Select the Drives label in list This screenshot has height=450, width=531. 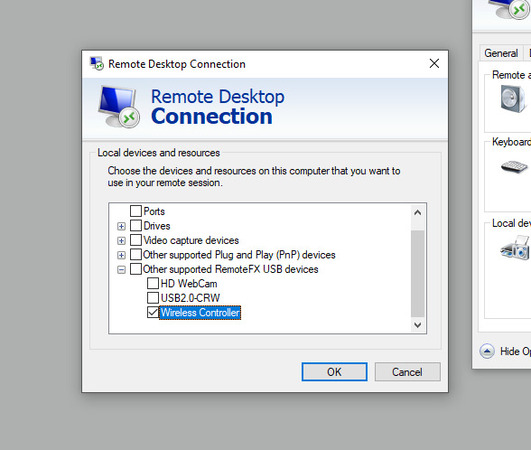pyautogui.click(x=157, y=226)
